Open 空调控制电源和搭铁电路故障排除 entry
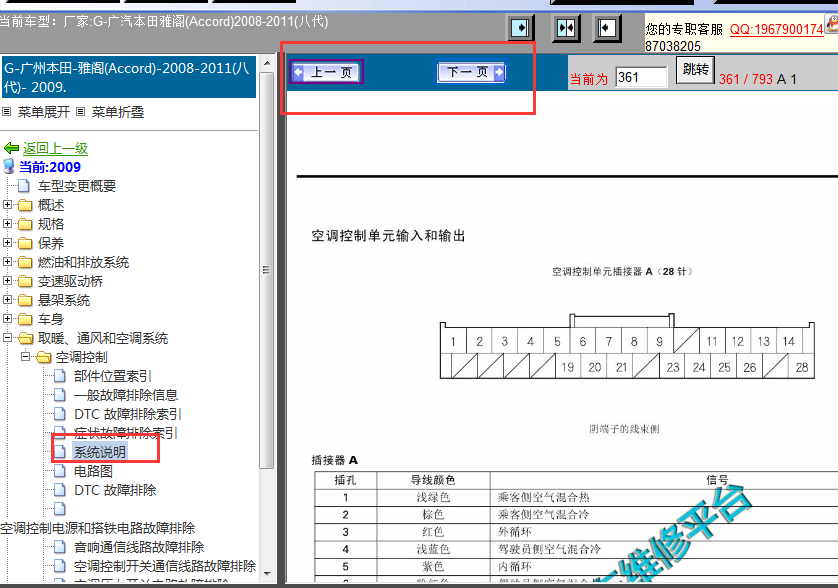 tap(98, 528)
